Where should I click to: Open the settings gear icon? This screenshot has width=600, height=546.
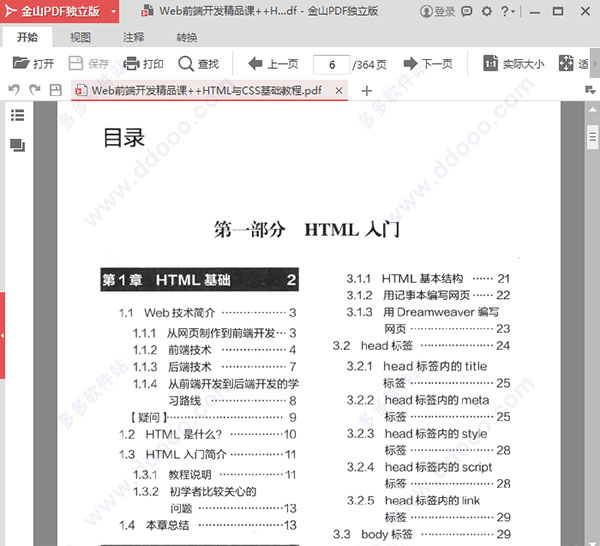(x=487, y=11)
